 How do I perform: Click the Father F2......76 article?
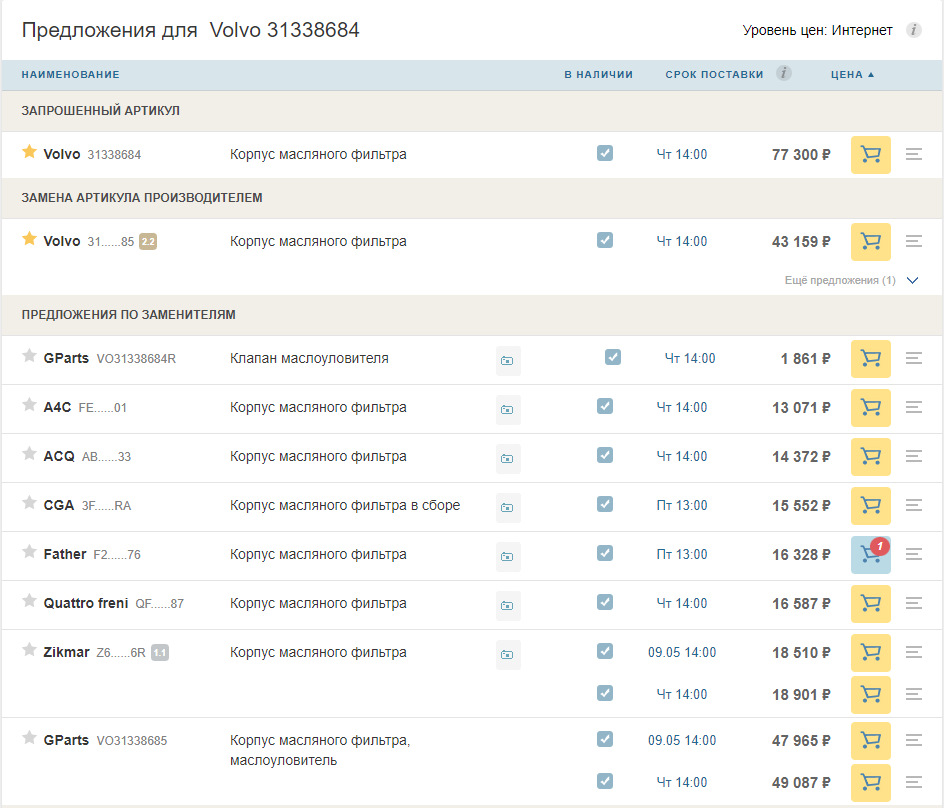(117, 555)
